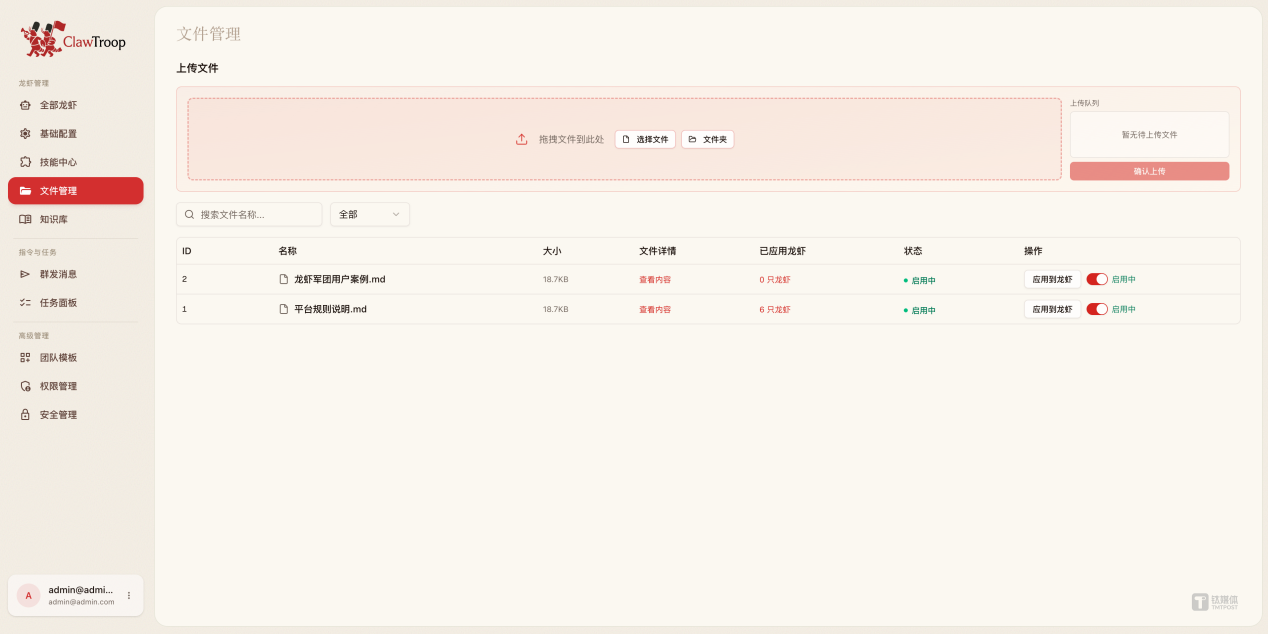Disable the toggle for 平台规则说明.md
The image size is (1268, 634).
1097,310
